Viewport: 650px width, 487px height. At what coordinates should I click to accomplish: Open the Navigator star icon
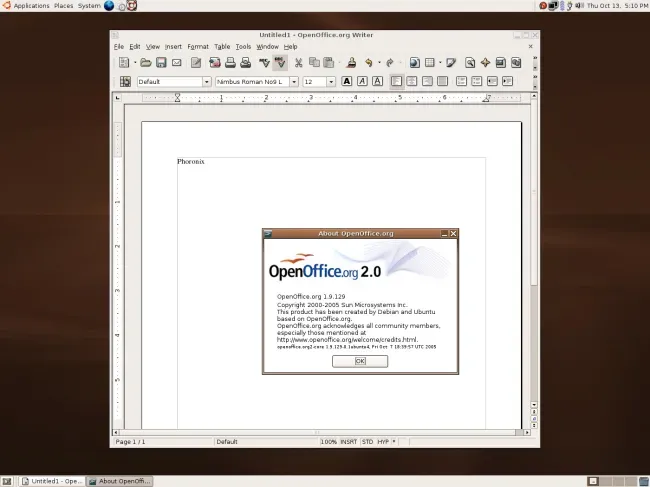(x=485, y=63)
